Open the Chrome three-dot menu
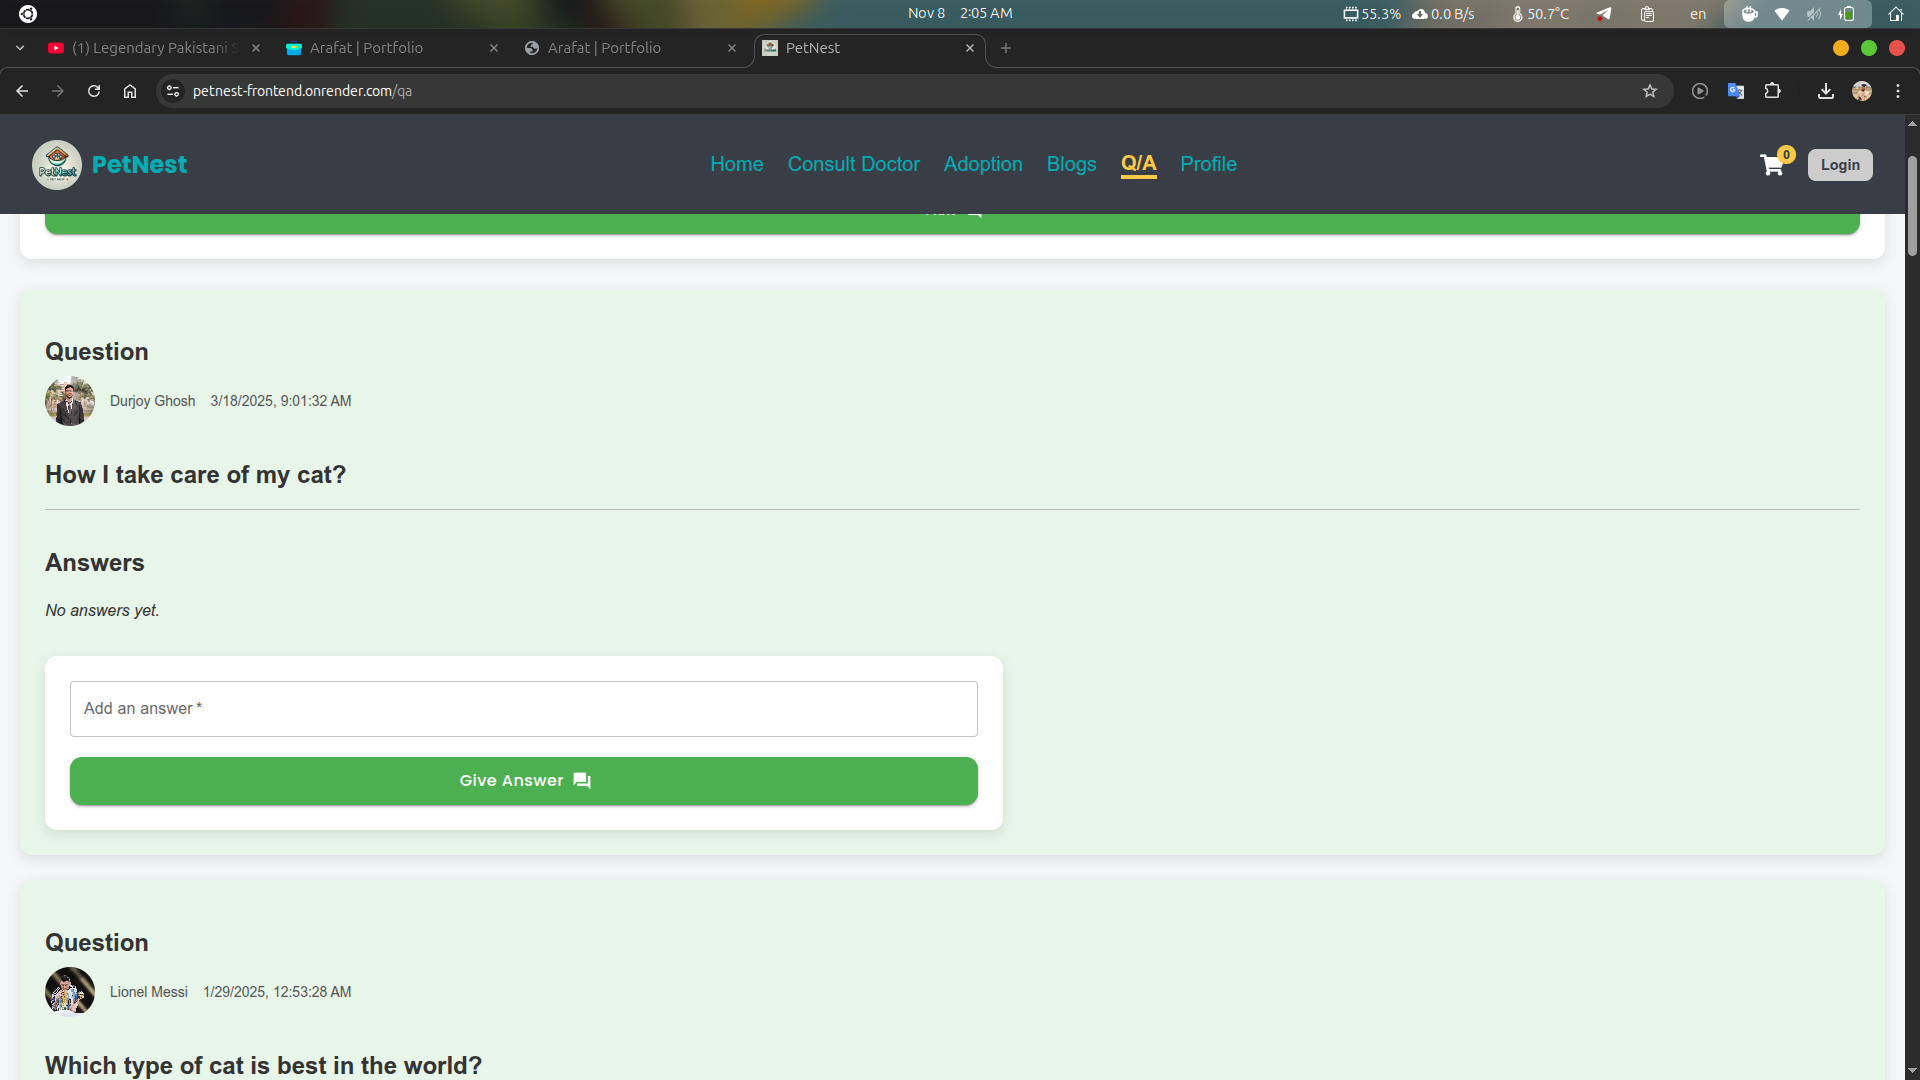1920x1080 pixels. pyautogui.click(x=1898, y=91)
